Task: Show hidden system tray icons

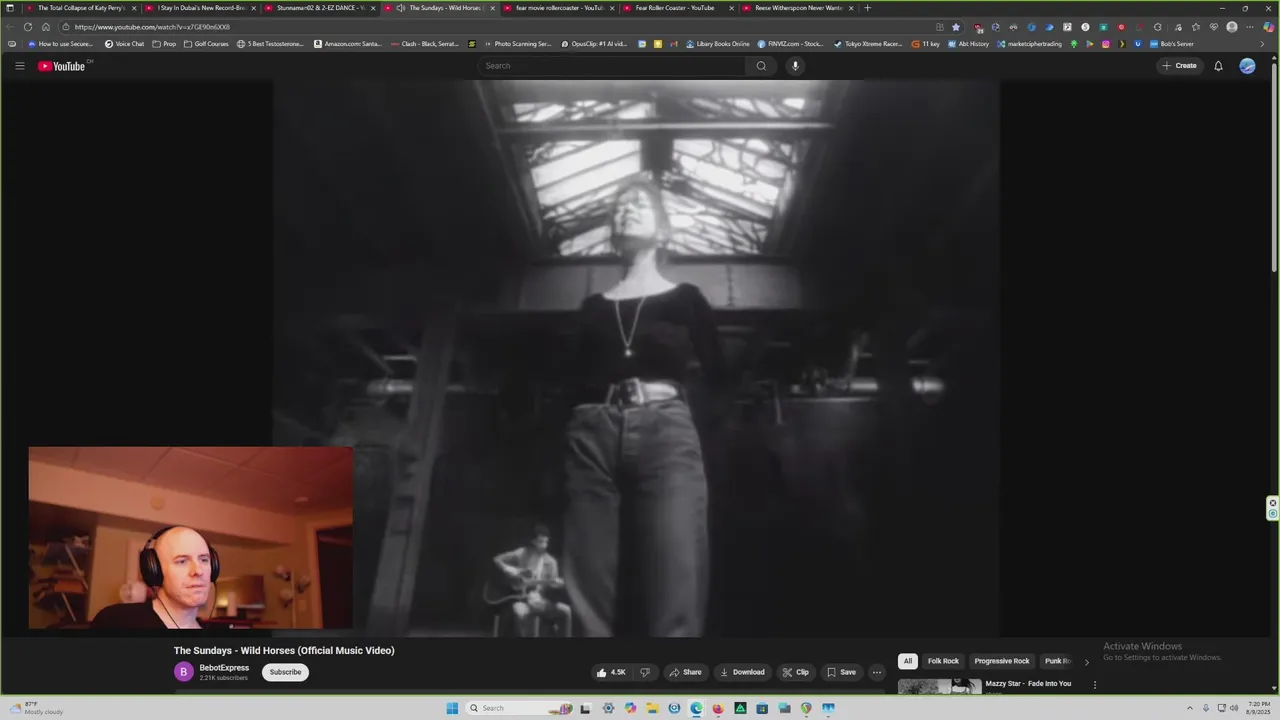Action: tap(1189, 708)
